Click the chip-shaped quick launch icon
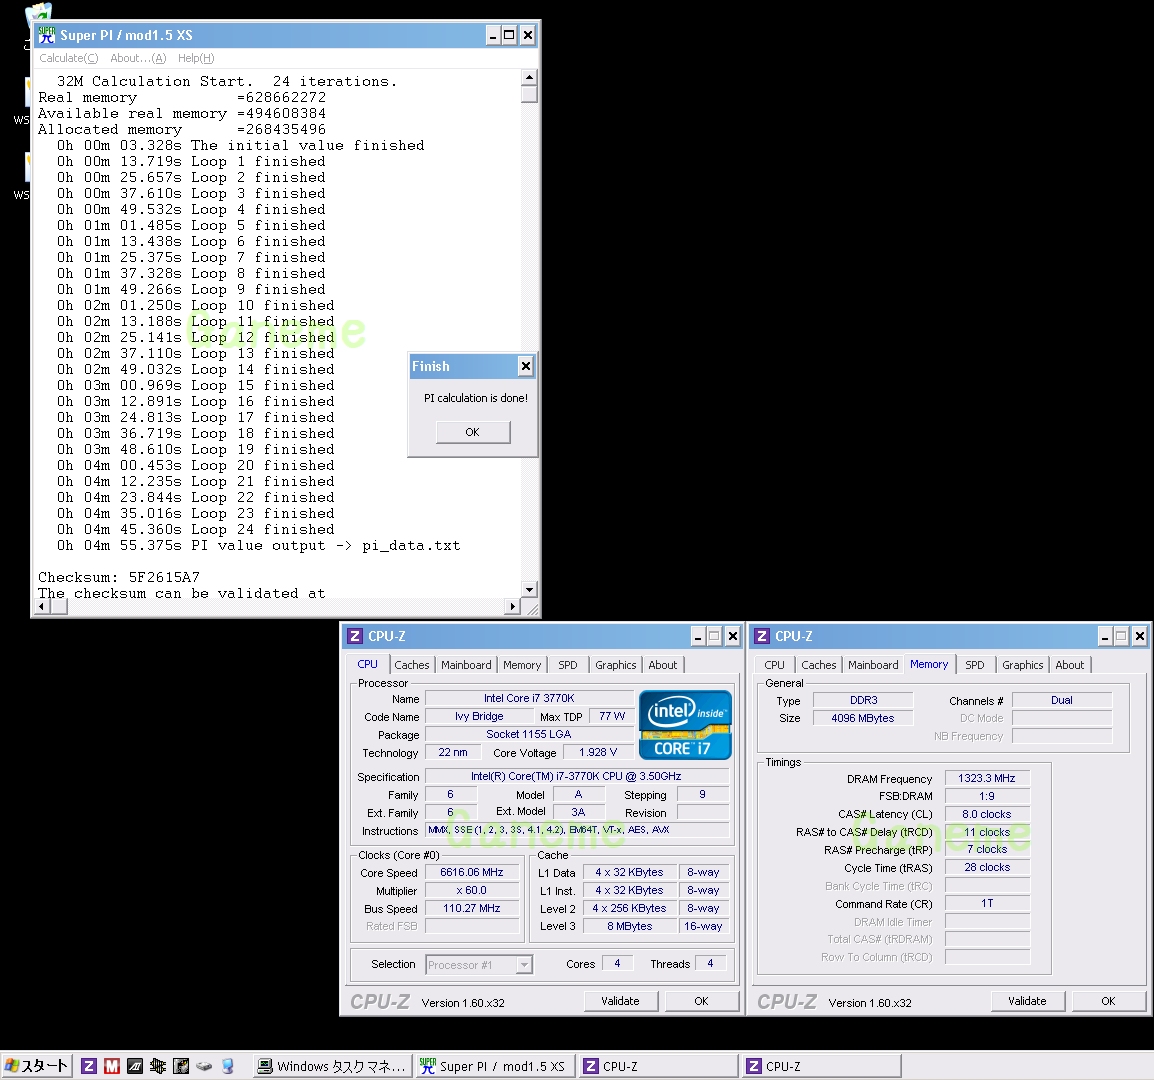Viewport: 1154px width, 1080px height. 157,1066
